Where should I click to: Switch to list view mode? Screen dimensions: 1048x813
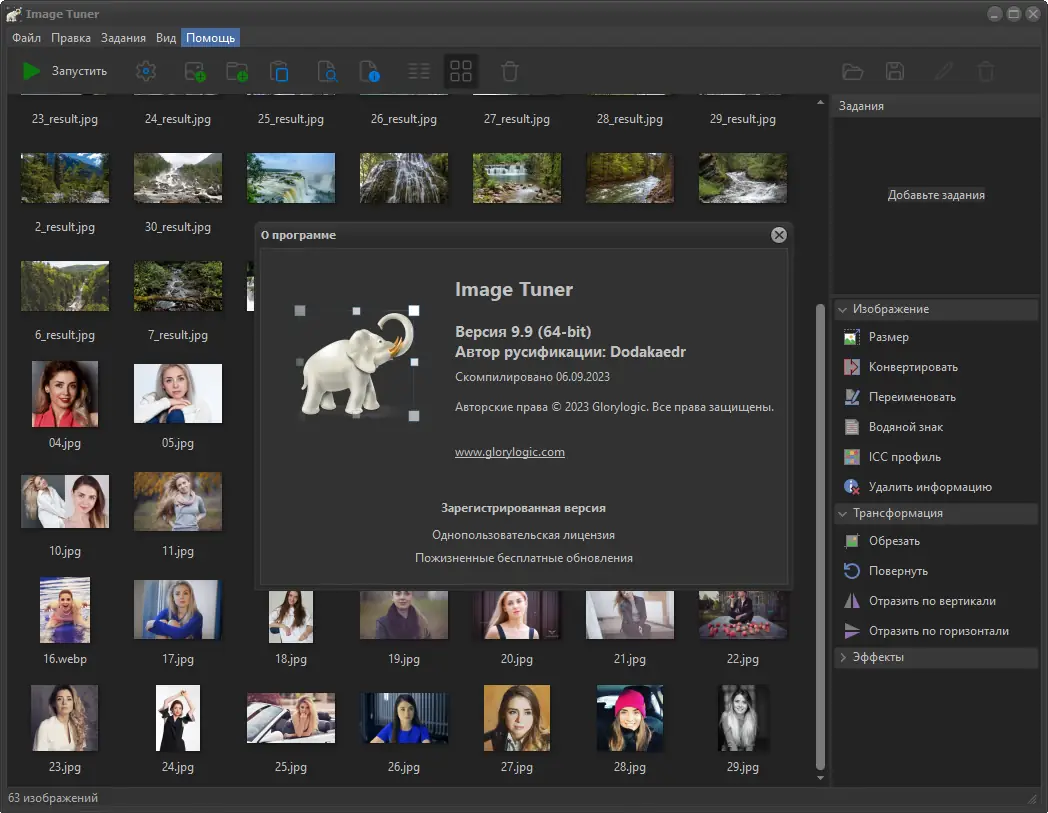[418, 70]
